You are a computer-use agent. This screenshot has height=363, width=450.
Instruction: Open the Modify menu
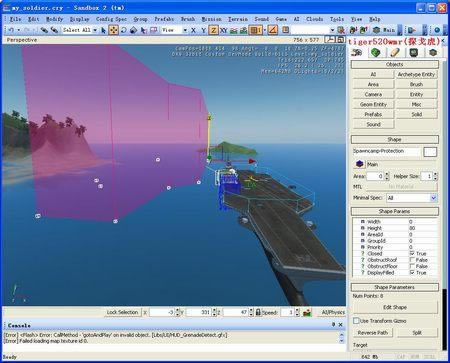tap(54, 19)
